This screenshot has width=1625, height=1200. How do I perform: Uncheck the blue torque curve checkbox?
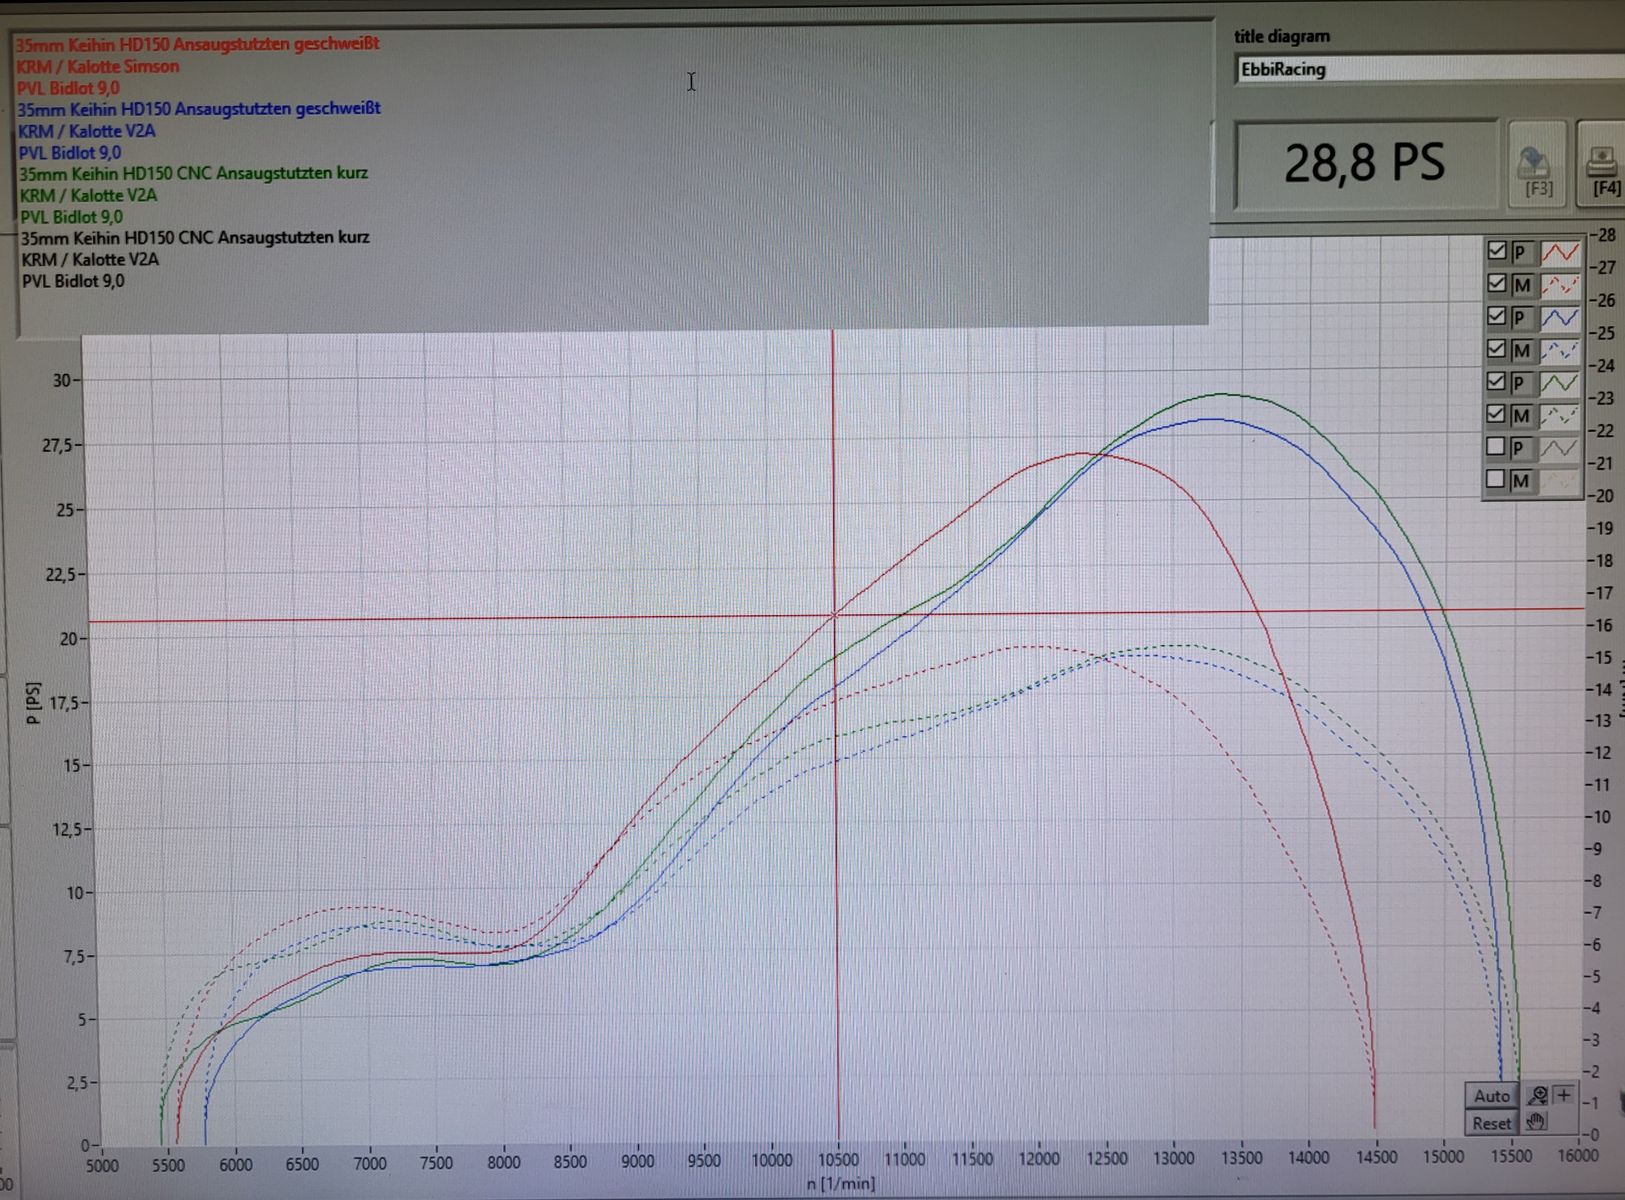(x=1497, y=349)
